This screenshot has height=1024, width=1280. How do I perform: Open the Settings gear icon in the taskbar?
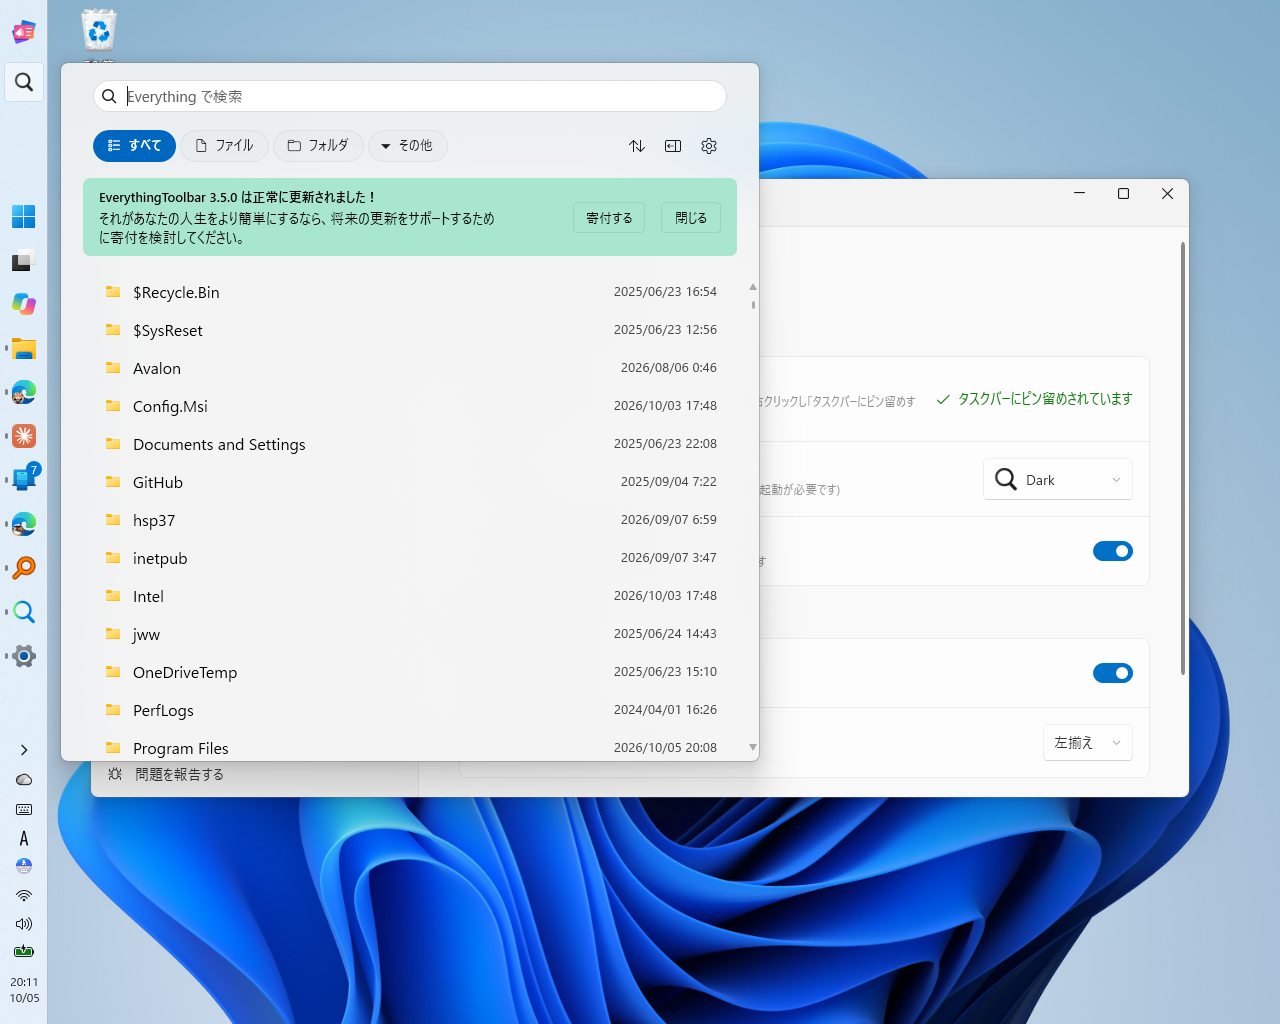tap(24, 656)
